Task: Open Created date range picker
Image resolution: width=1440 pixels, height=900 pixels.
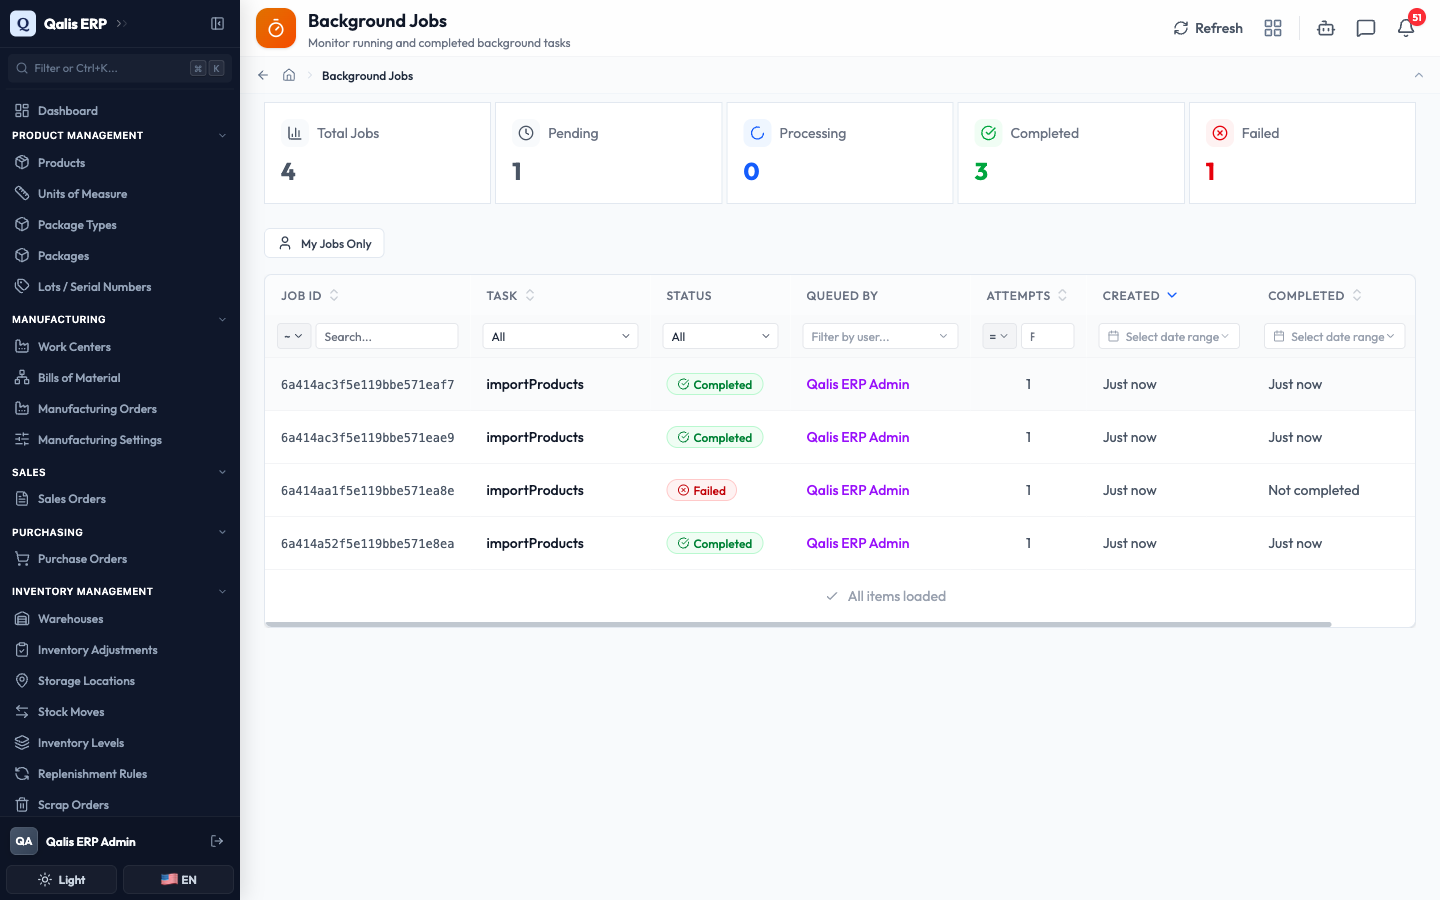Action: [1169, 337]
